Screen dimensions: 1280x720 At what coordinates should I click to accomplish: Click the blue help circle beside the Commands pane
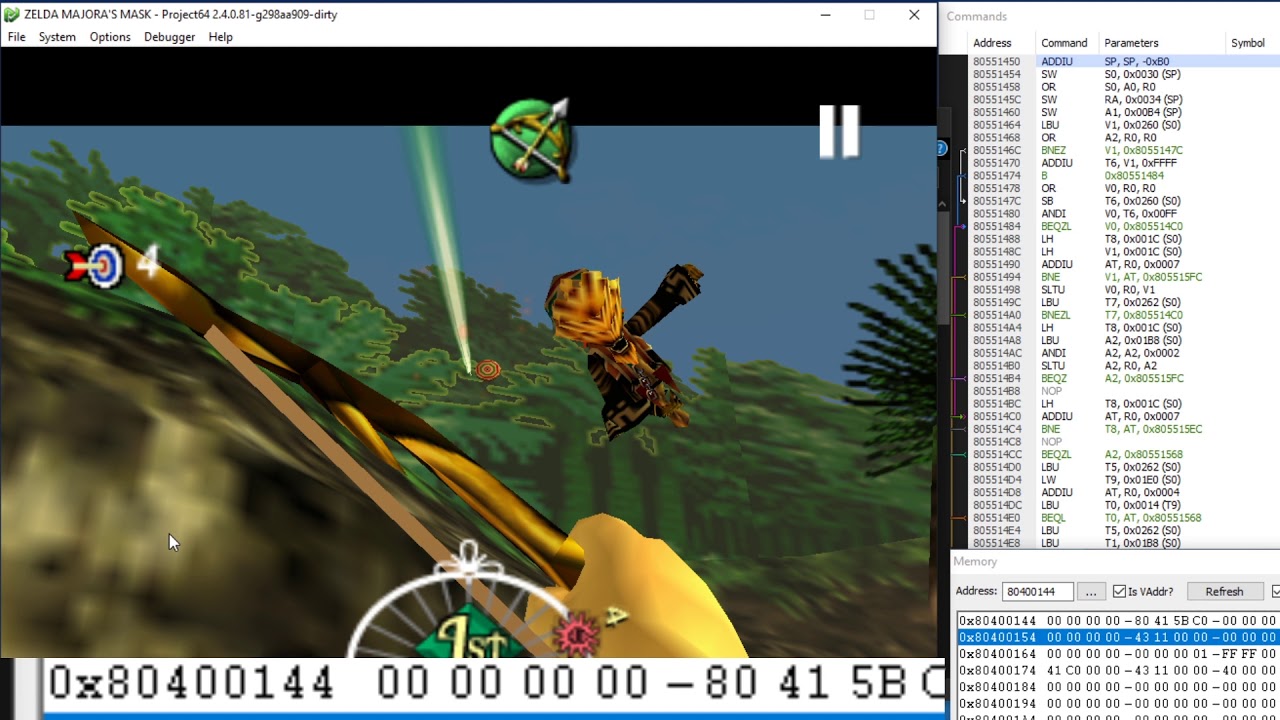(941, 149)
